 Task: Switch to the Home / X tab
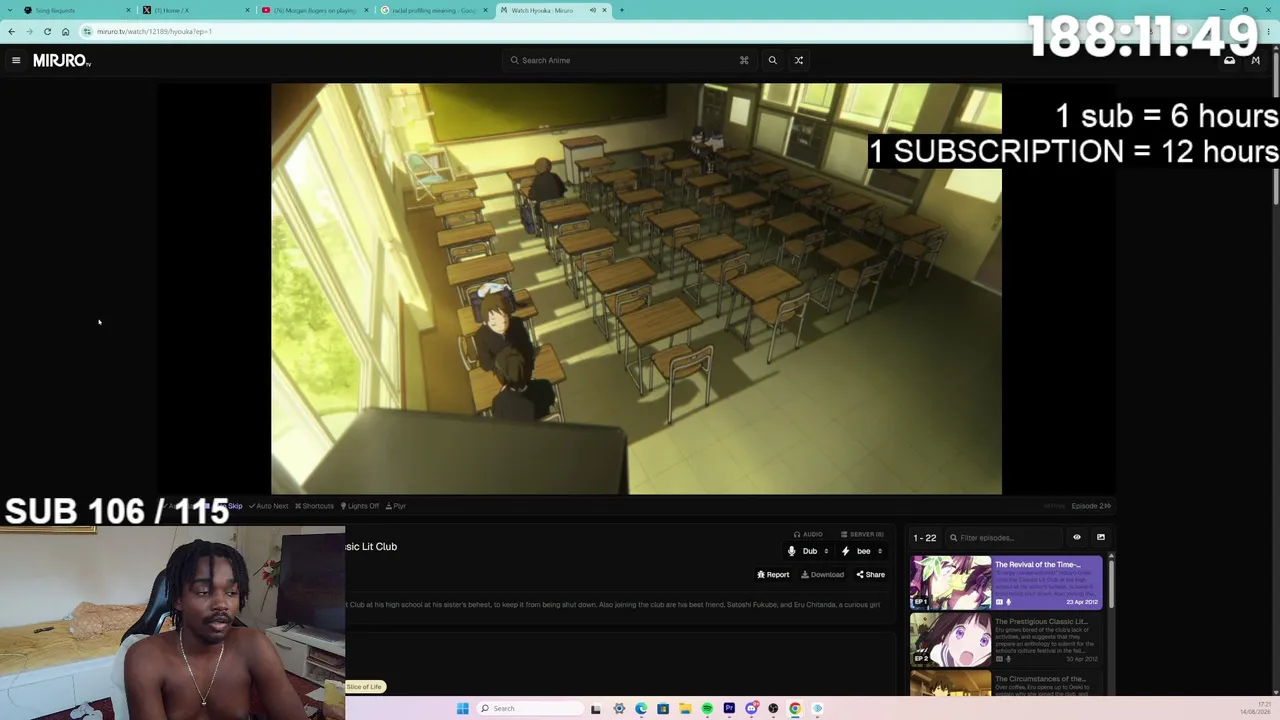(x=195, y=10)
